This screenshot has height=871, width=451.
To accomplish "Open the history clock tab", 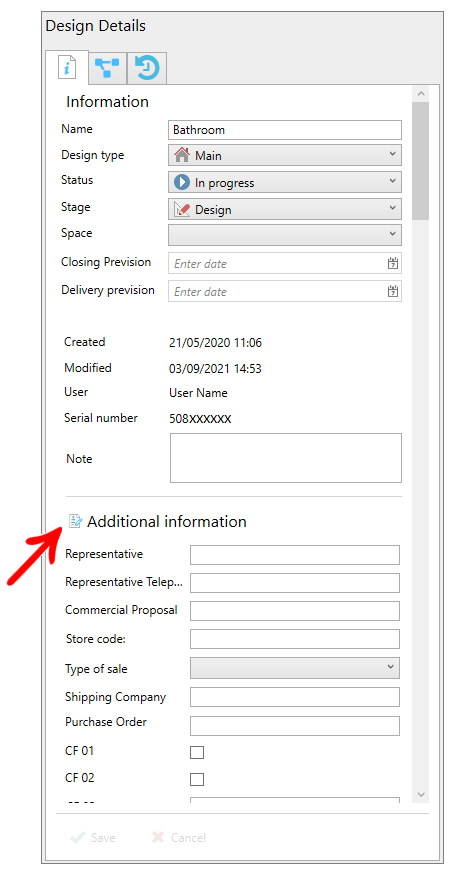I will 147,68.
